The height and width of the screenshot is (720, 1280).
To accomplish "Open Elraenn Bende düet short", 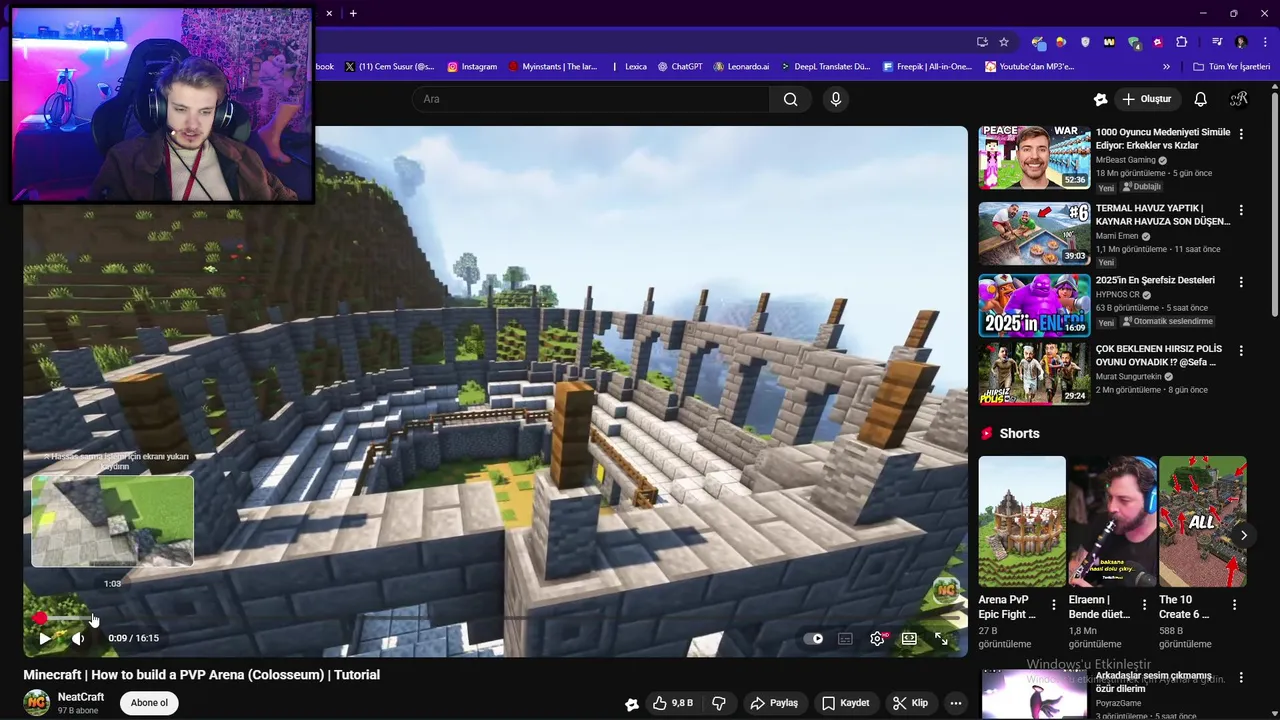I will (1112, 521).
